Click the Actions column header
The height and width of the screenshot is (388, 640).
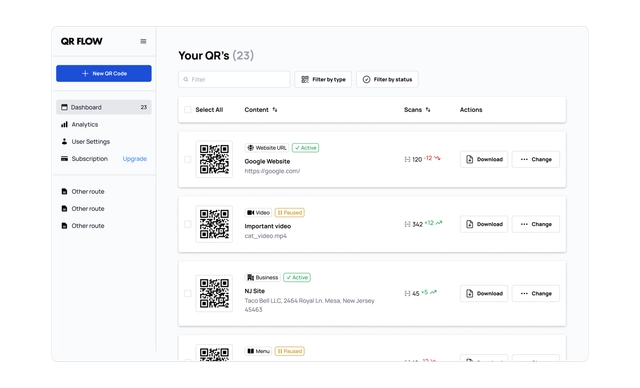point(471,110)
